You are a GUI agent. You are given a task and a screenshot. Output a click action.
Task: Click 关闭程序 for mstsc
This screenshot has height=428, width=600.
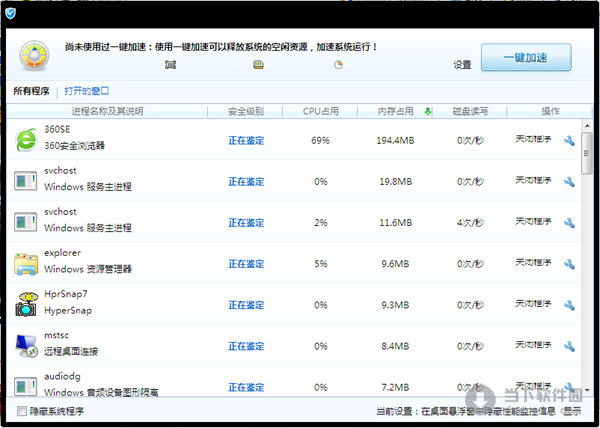click(x=533, y=345)
